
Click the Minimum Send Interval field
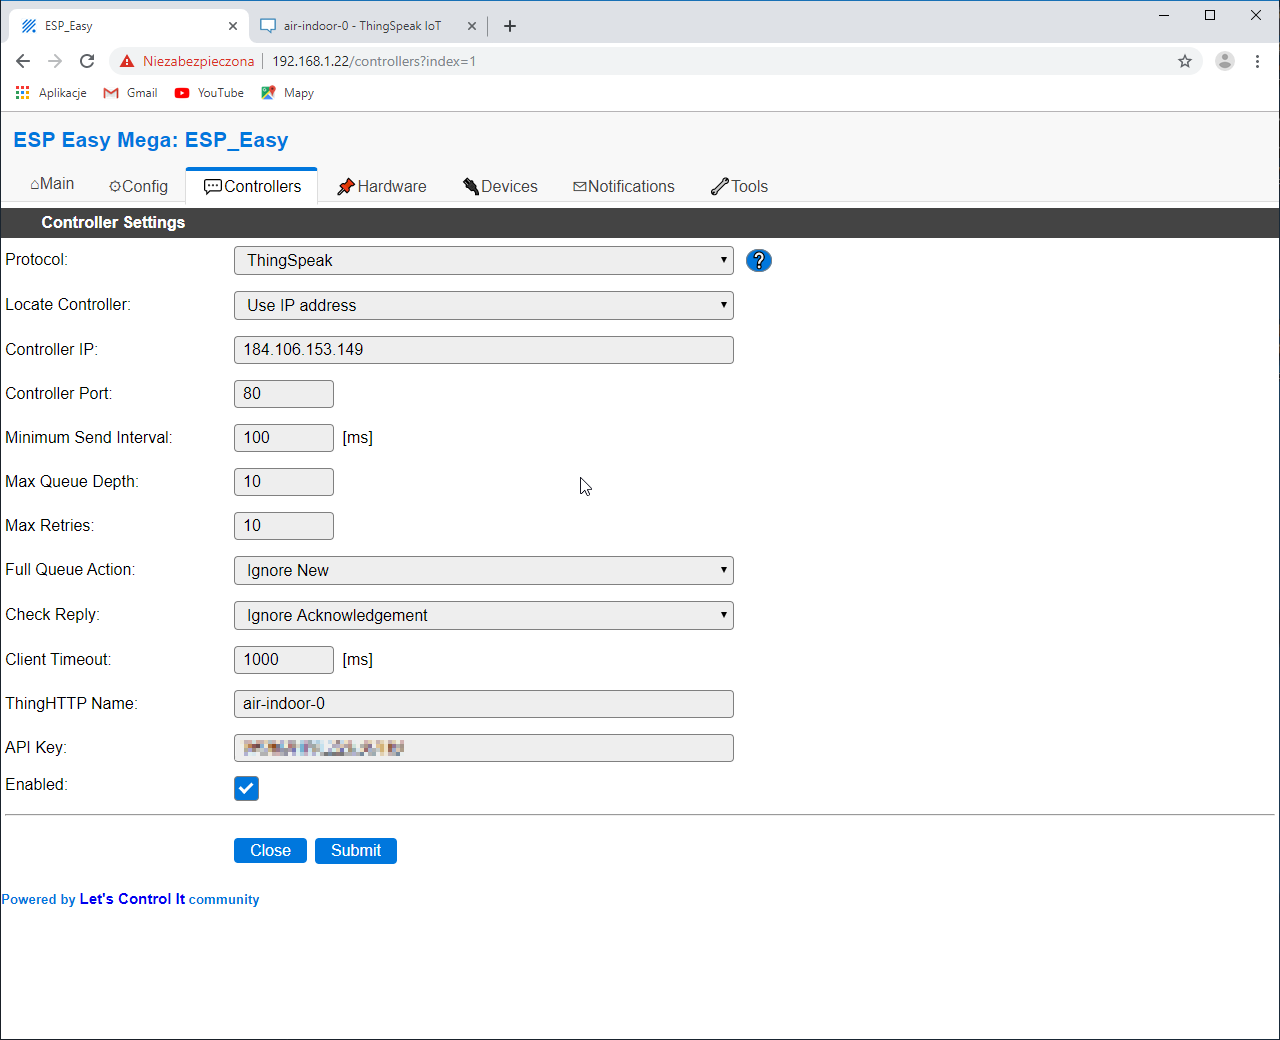pyautogui.click(x=284, y=438)
